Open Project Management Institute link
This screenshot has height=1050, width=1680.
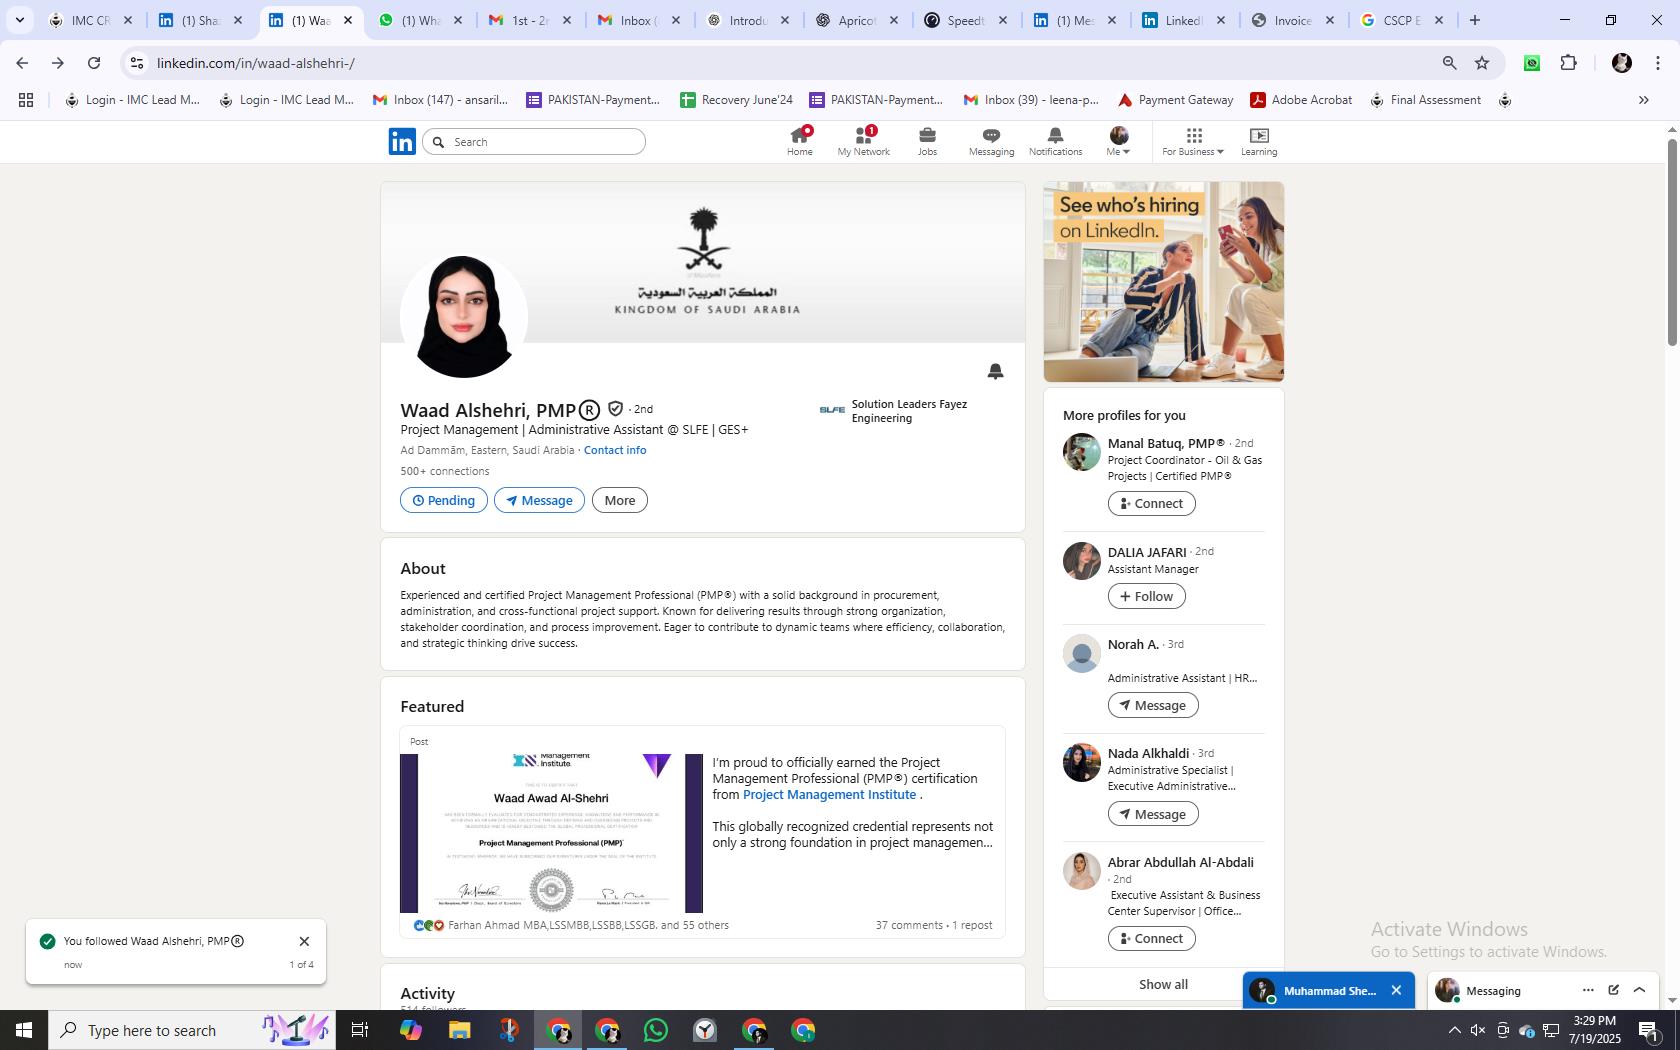(829, 794)
